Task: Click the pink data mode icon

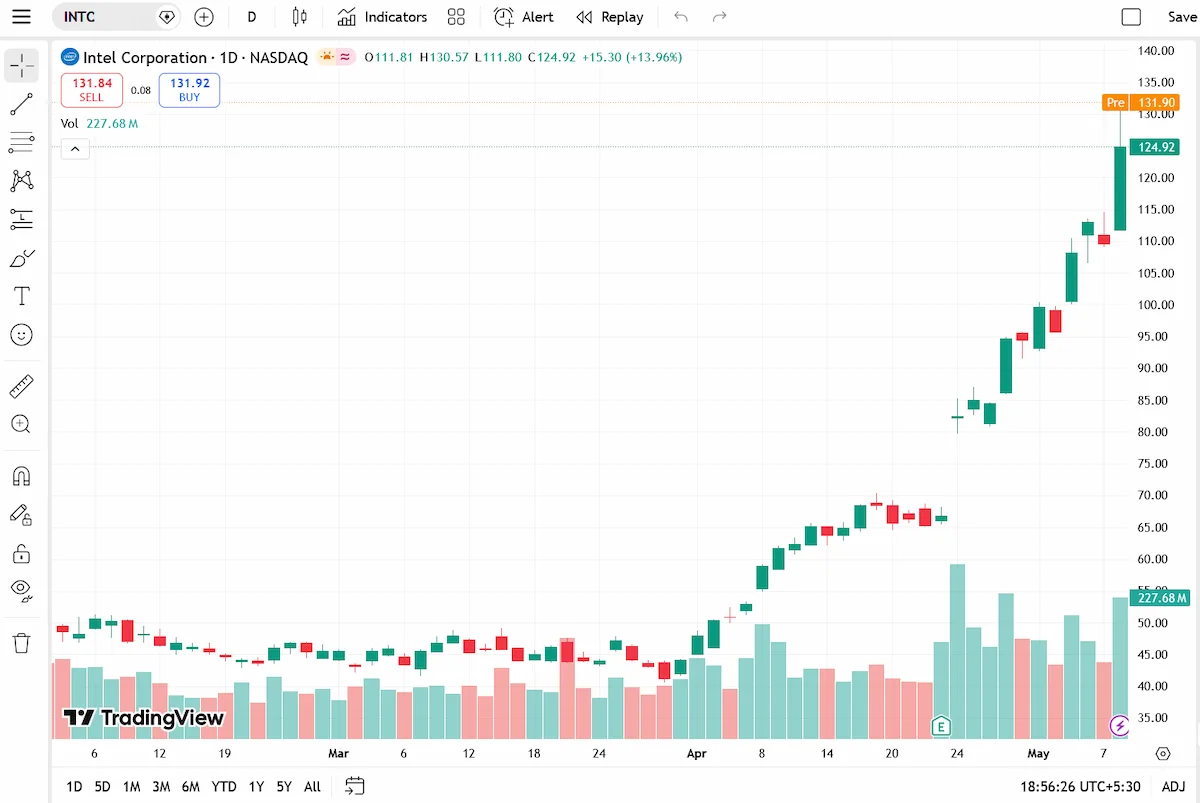Action: (346, 57)
